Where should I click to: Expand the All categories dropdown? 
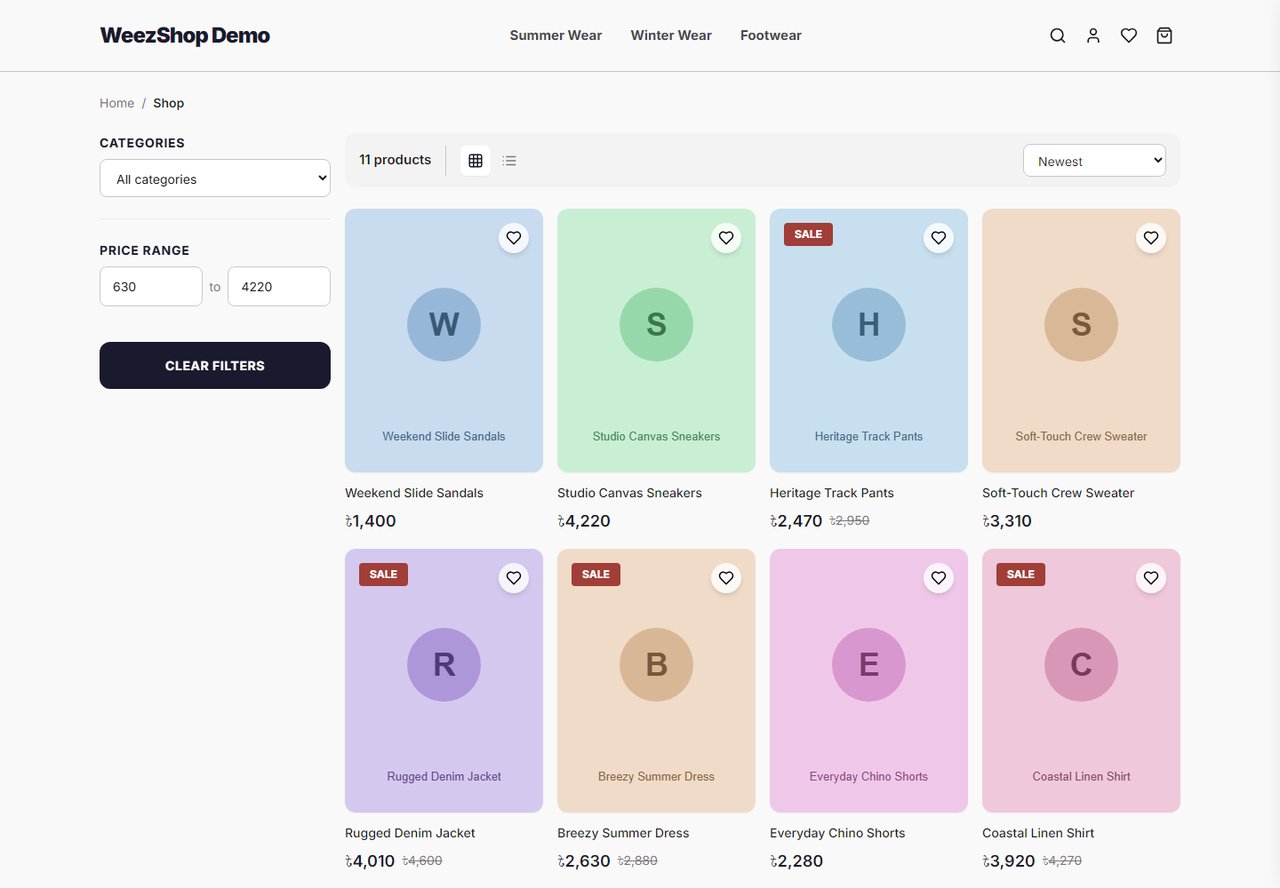point(215,178)
